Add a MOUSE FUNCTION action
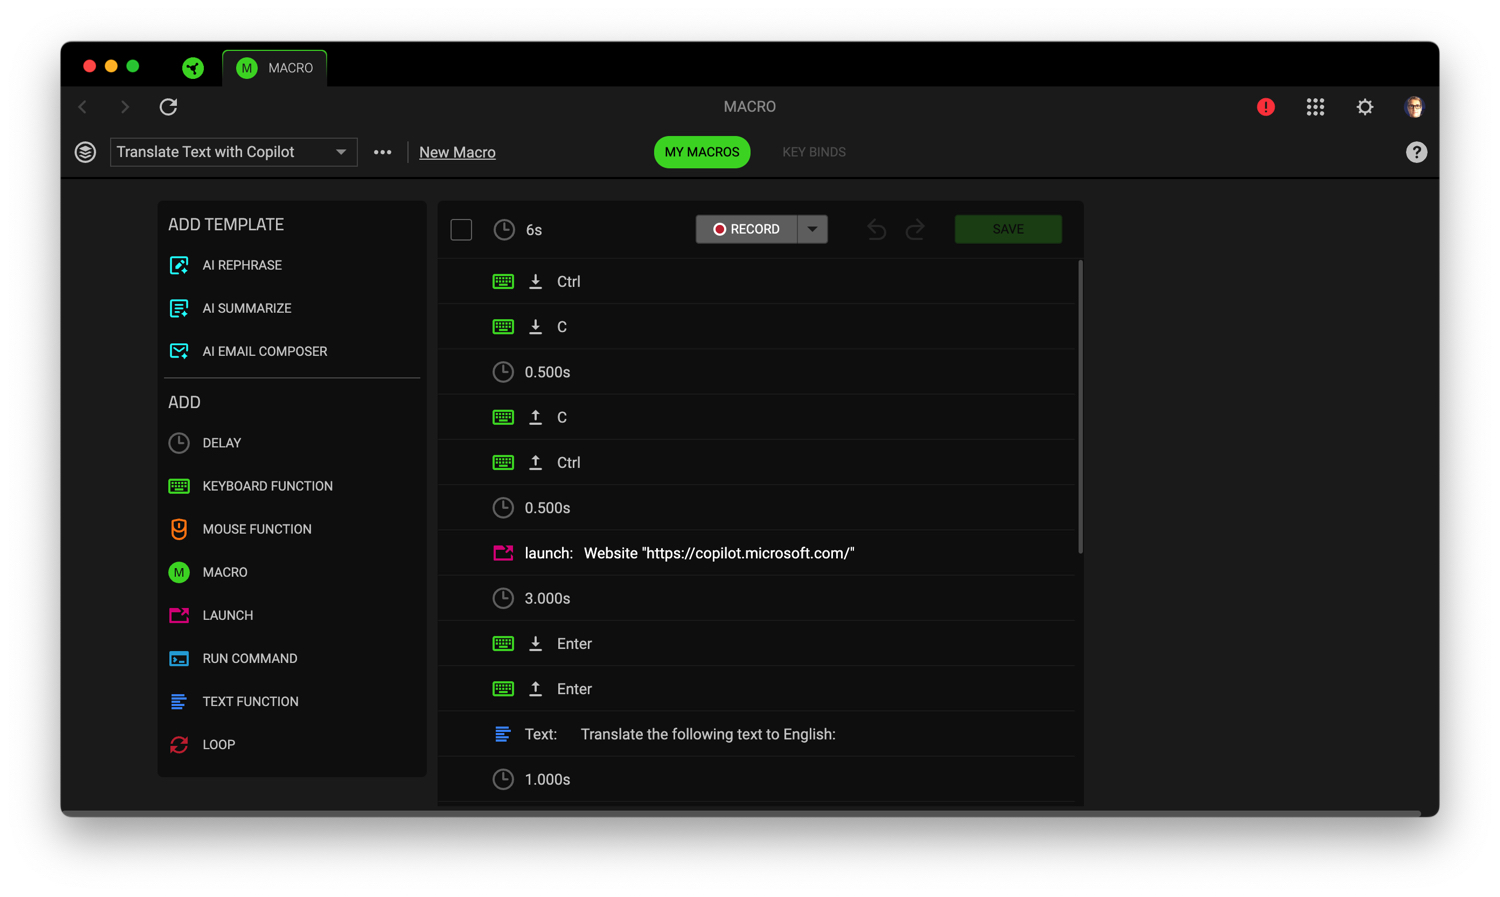The height and width of the screenshot is (897, 1500). click(x=257, y=529)
